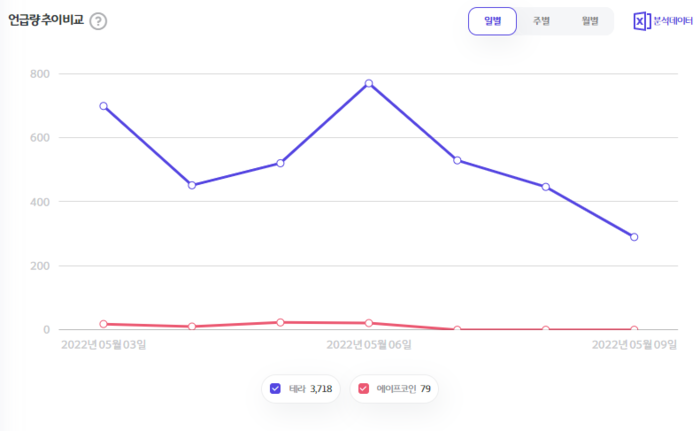Click the last 에이프코인 data point
Screen dimensions: 700x431
pos(634,329)
